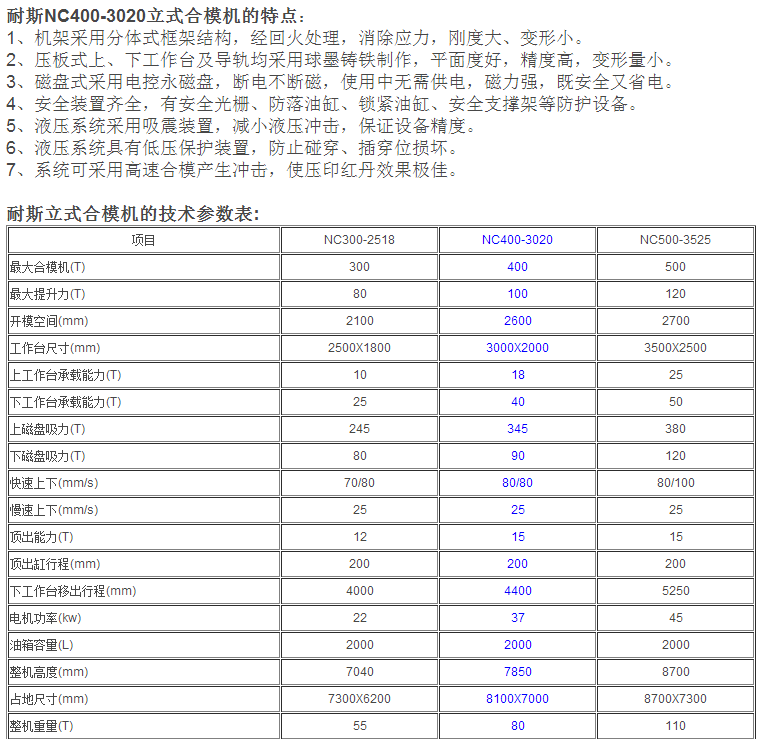This screenshot has height=739, width=763.
Task: Click the blue value 7850 in 整机高度 row
Action: tap(518, 672)
